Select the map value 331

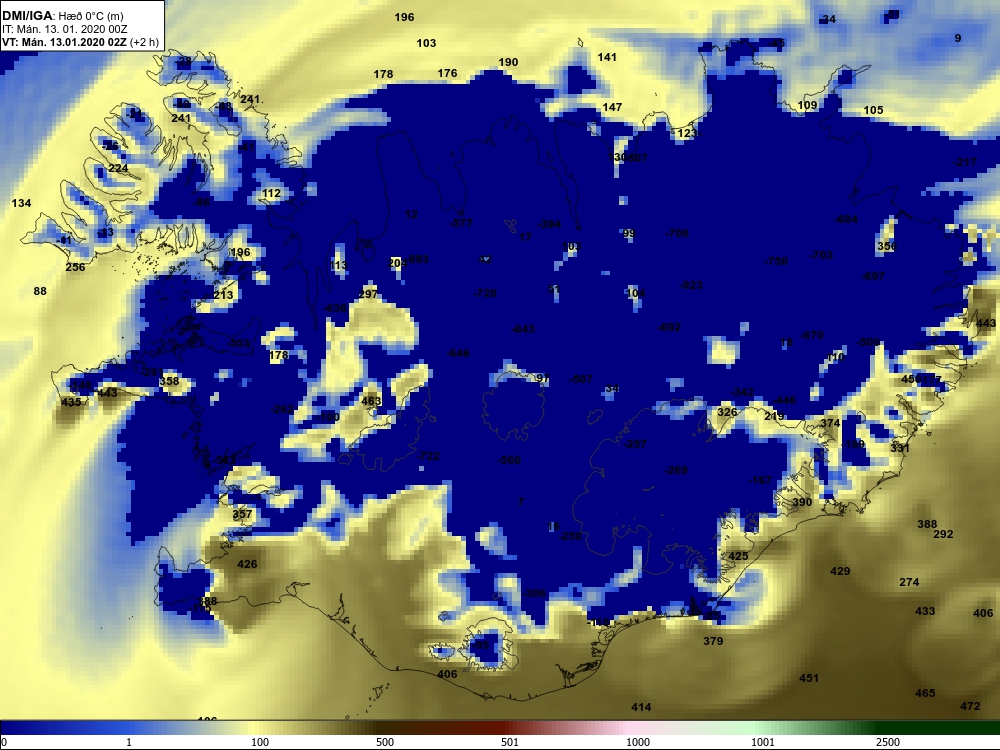(900, 448)
